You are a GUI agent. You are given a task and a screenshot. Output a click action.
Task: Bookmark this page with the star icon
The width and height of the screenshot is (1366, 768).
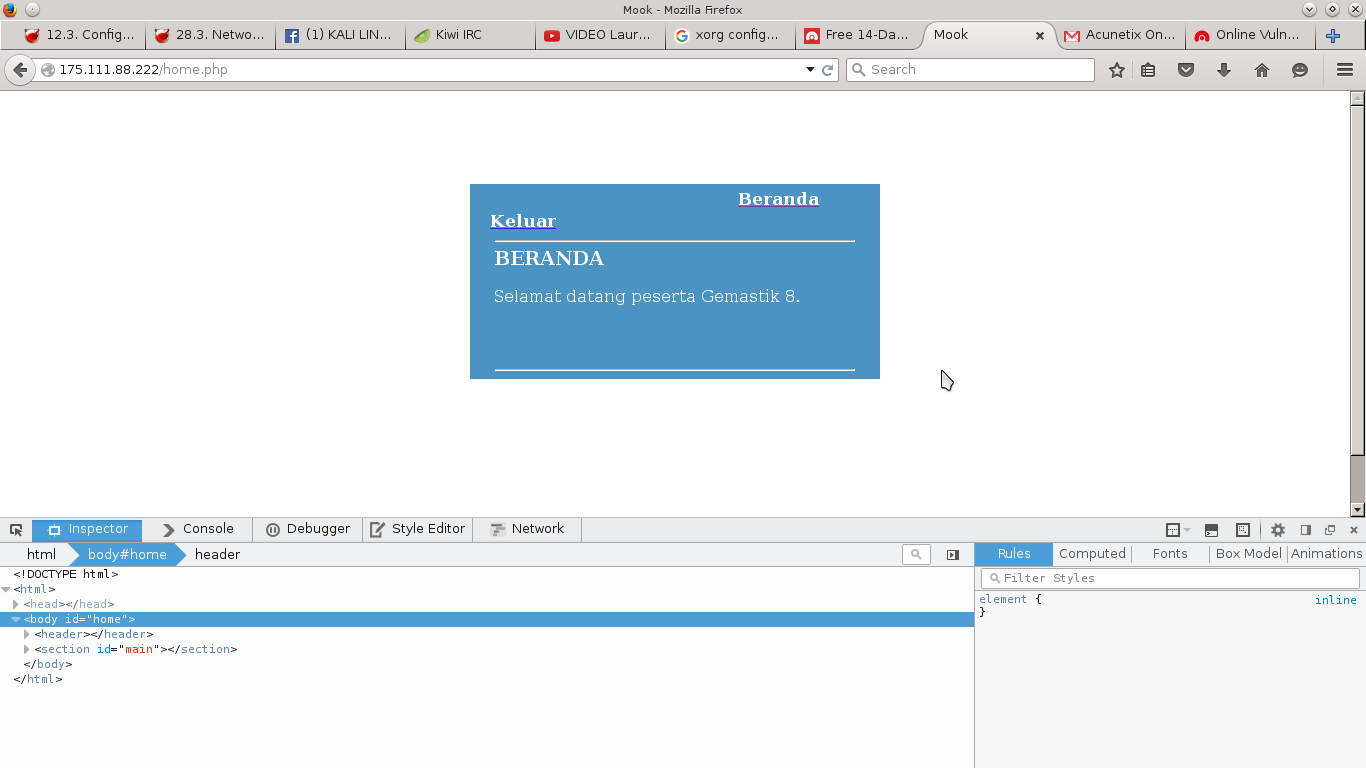click(1117, 70)
